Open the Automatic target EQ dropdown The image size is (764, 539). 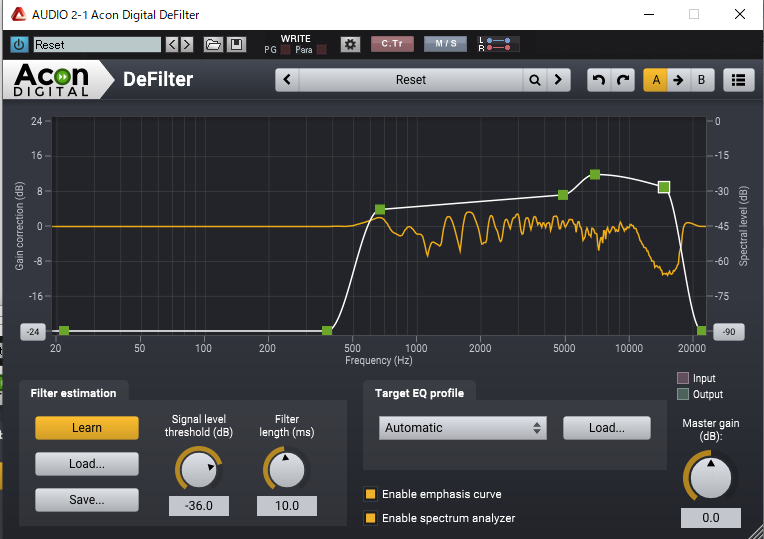pos(462,428)
